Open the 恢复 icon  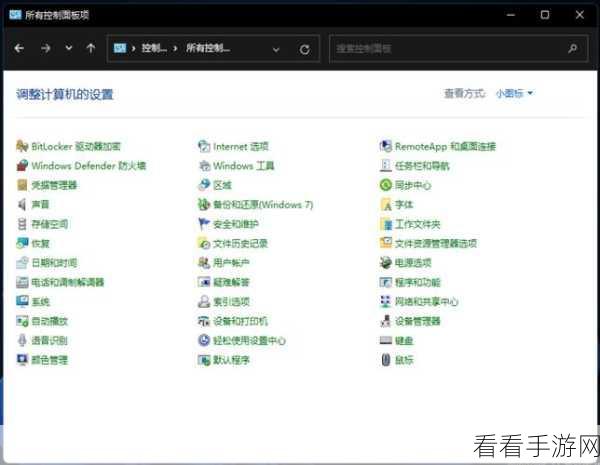tap(22, 243)
